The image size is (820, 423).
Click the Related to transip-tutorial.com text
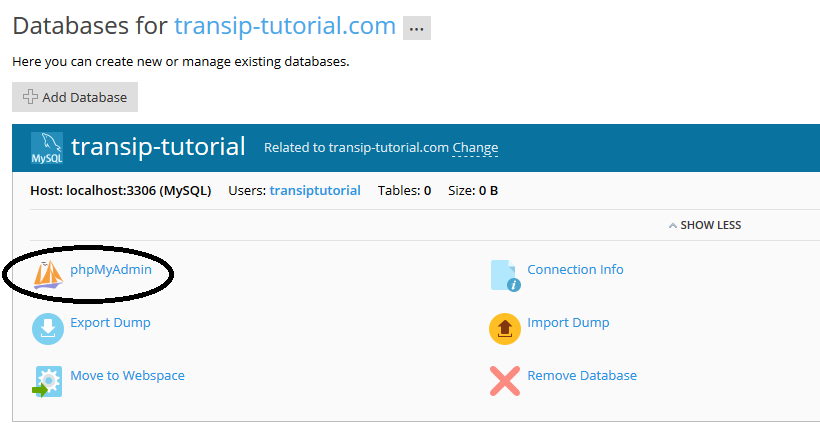[x=357, y=148]
